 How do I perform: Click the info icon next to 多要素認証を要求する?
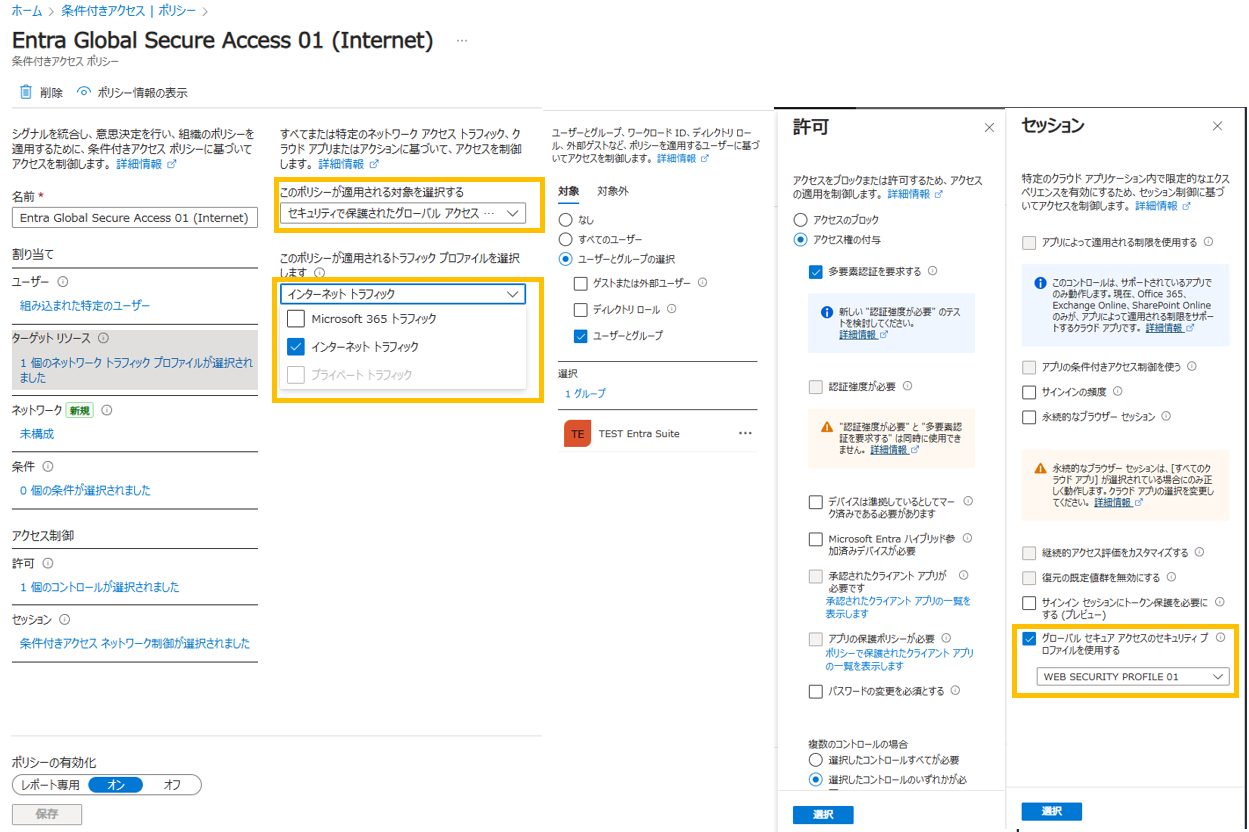[x=932, y=270]
